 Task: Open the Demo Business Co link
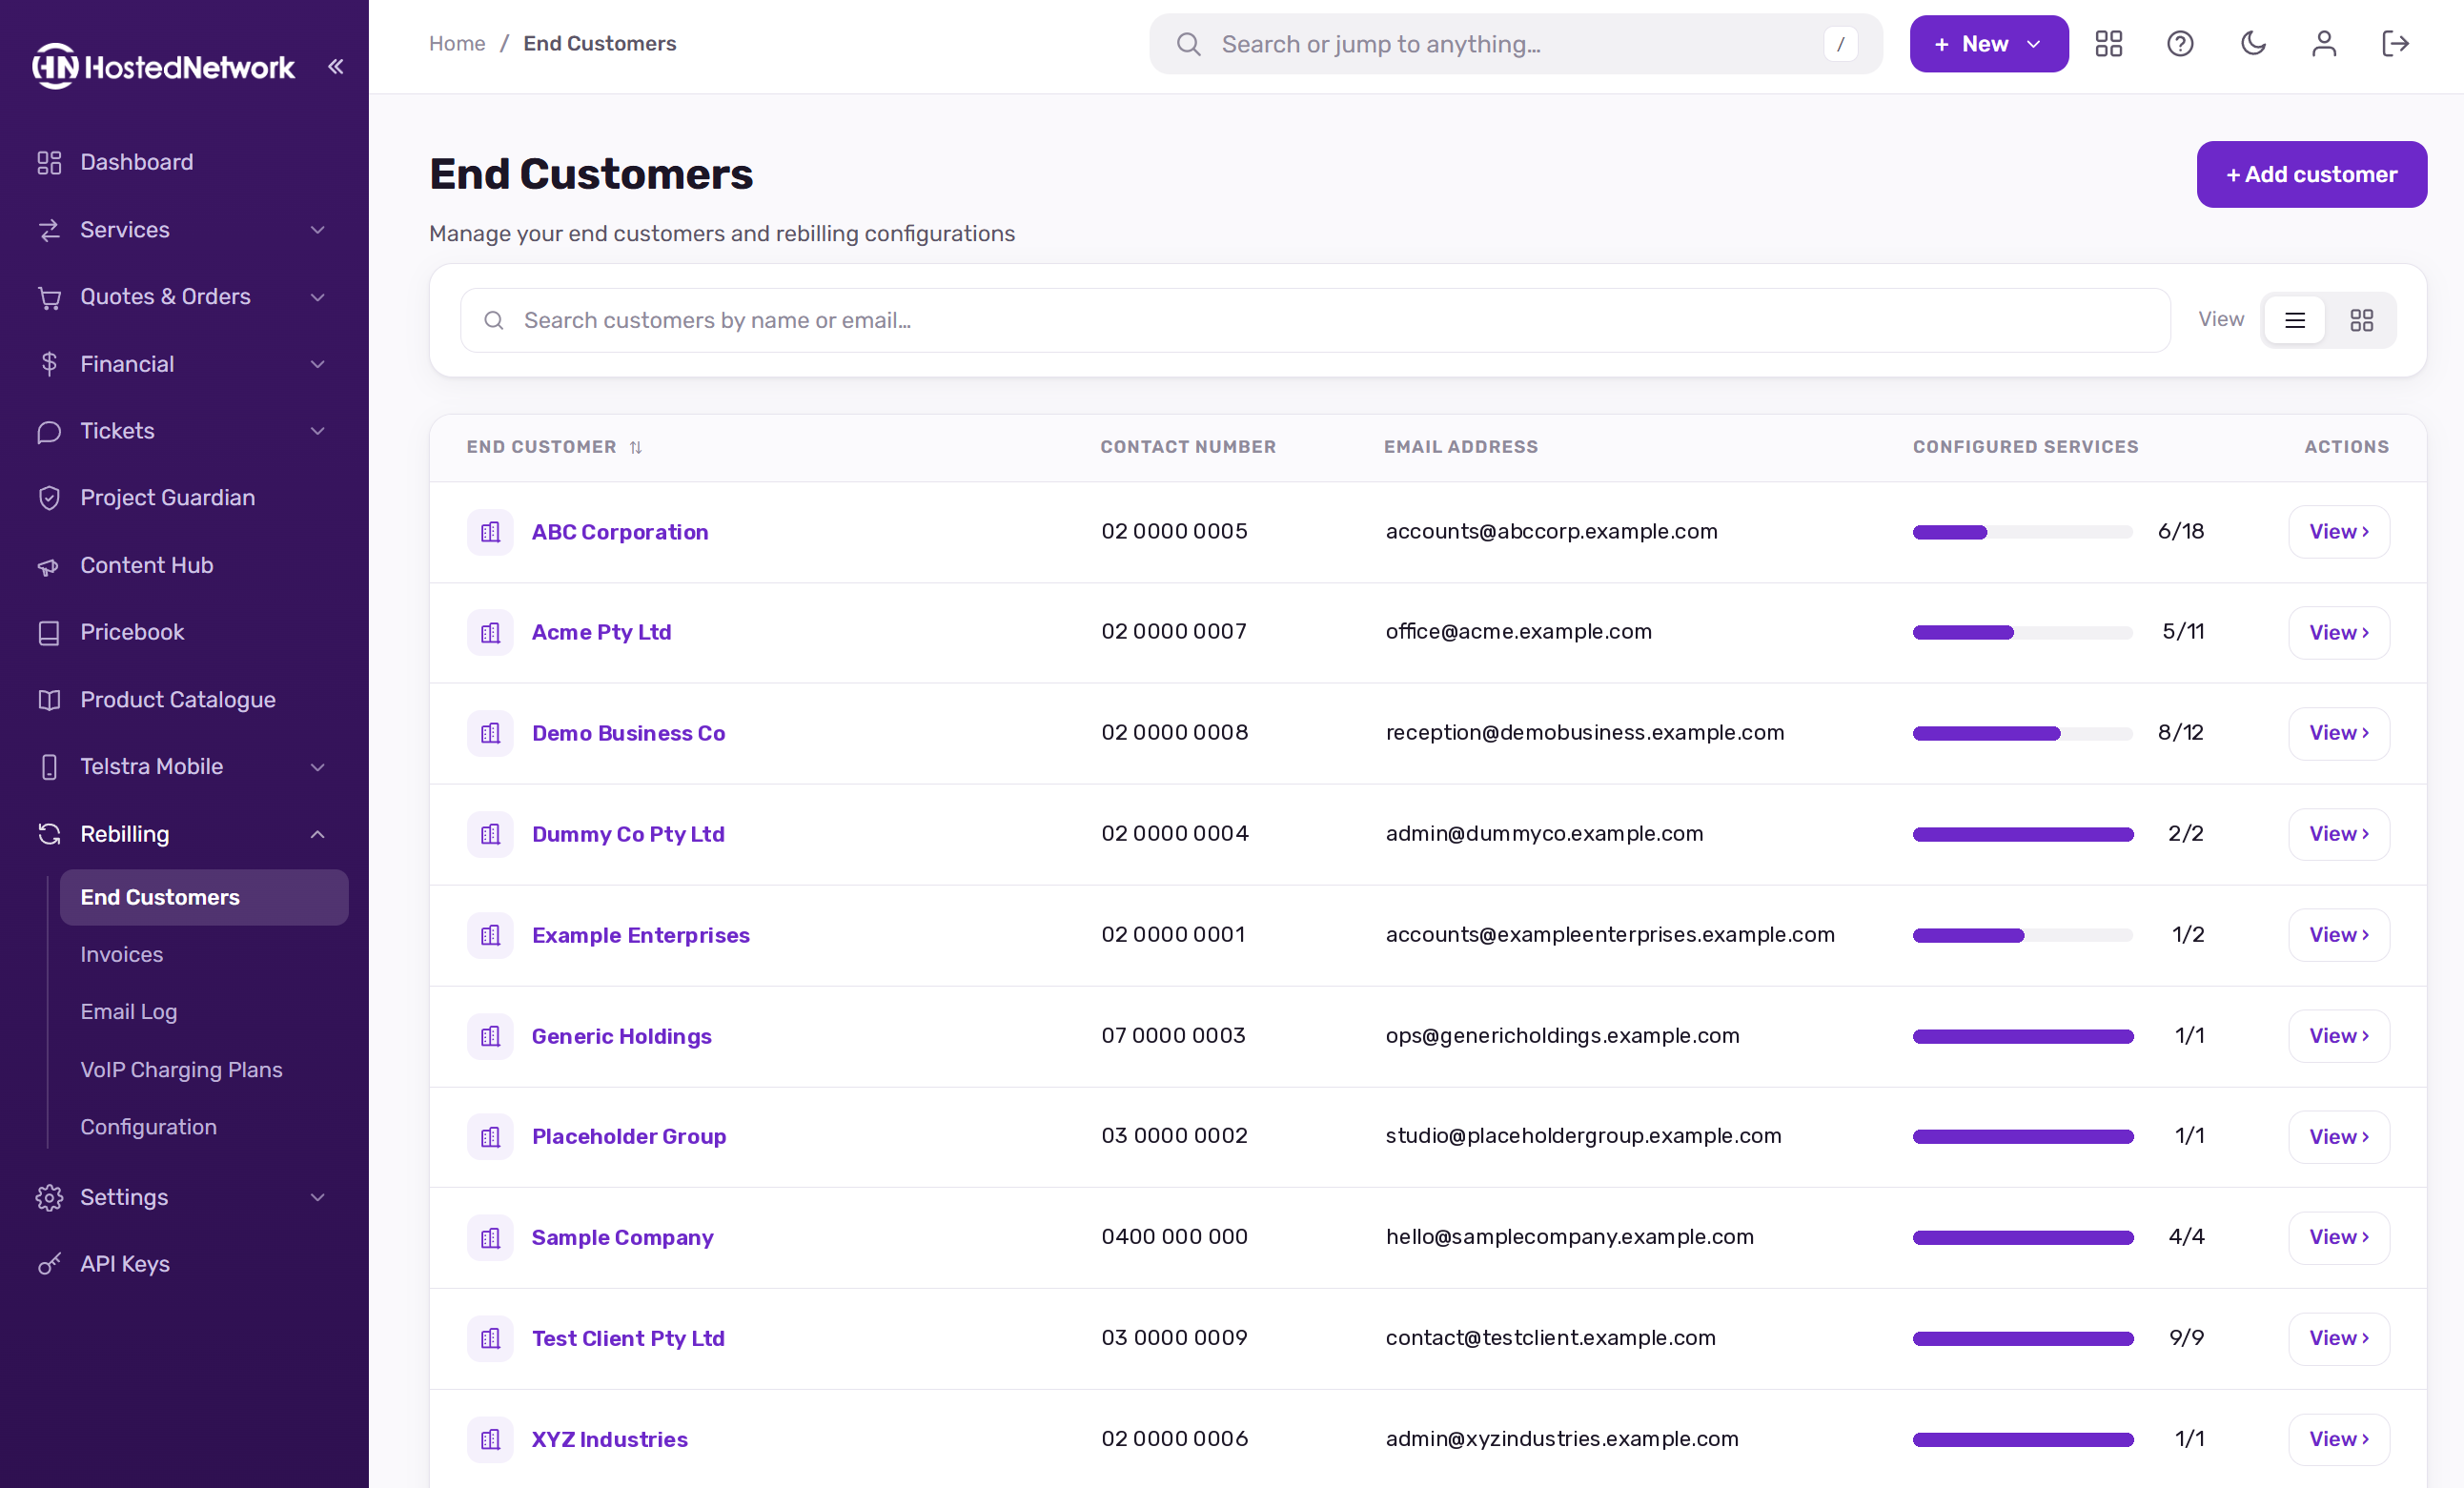coord(628,733)
